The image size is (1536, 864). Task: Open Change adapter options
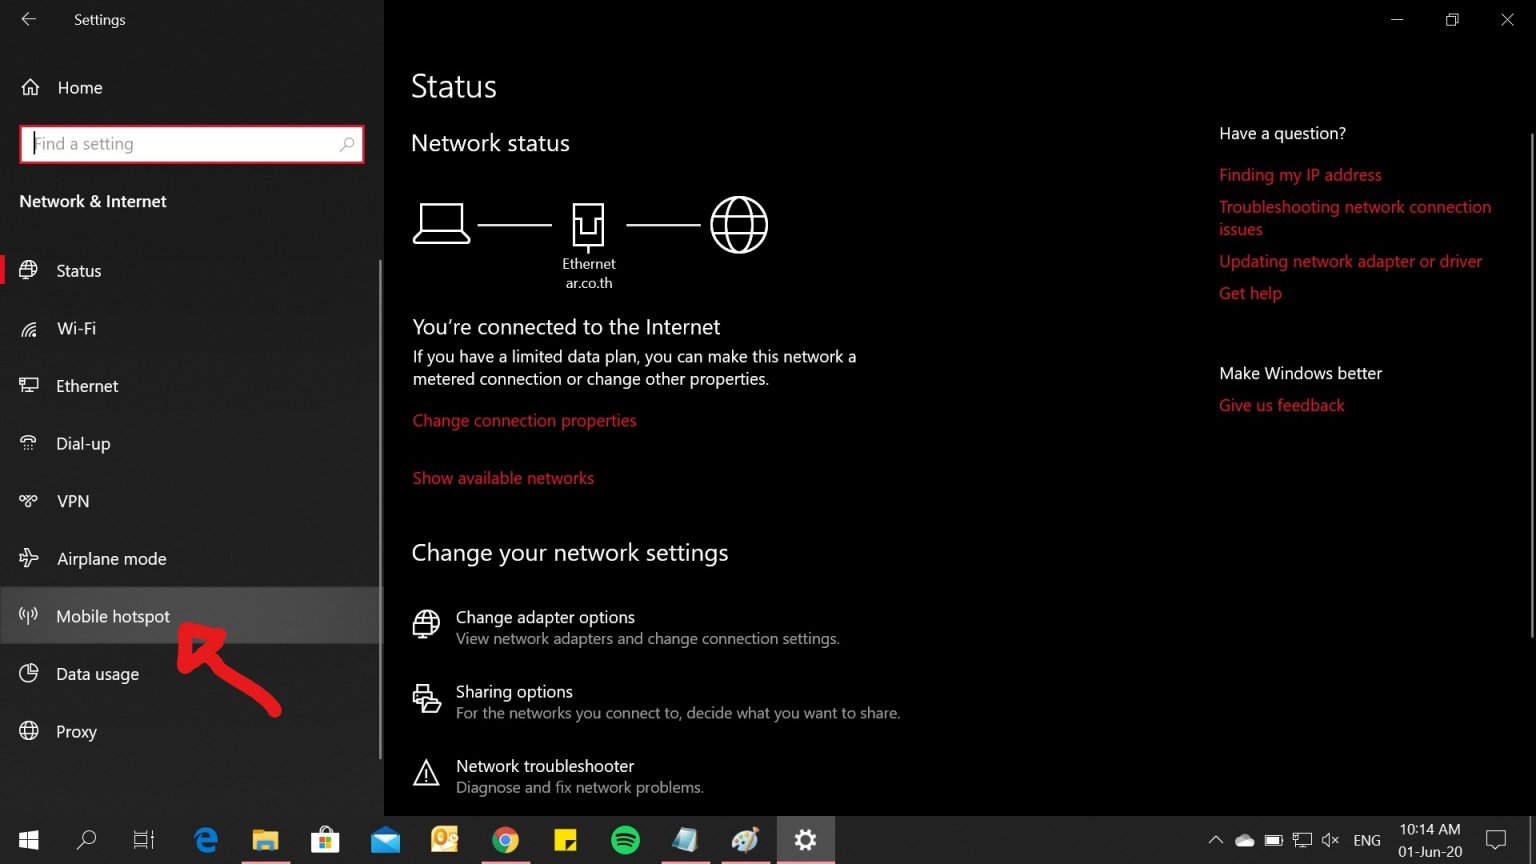tap(545, 617)
